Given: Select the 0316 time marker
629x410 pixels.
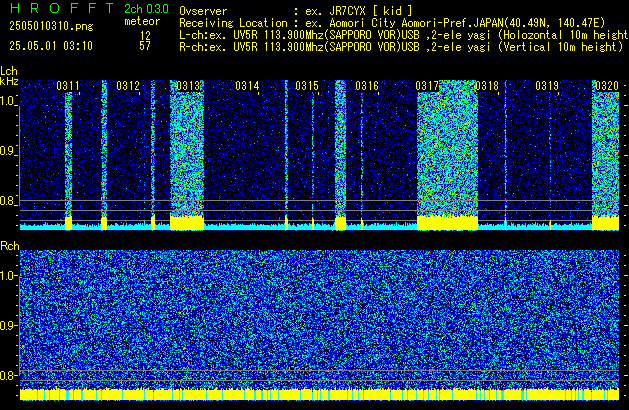Looking at the screenshot, I should 367,86.
